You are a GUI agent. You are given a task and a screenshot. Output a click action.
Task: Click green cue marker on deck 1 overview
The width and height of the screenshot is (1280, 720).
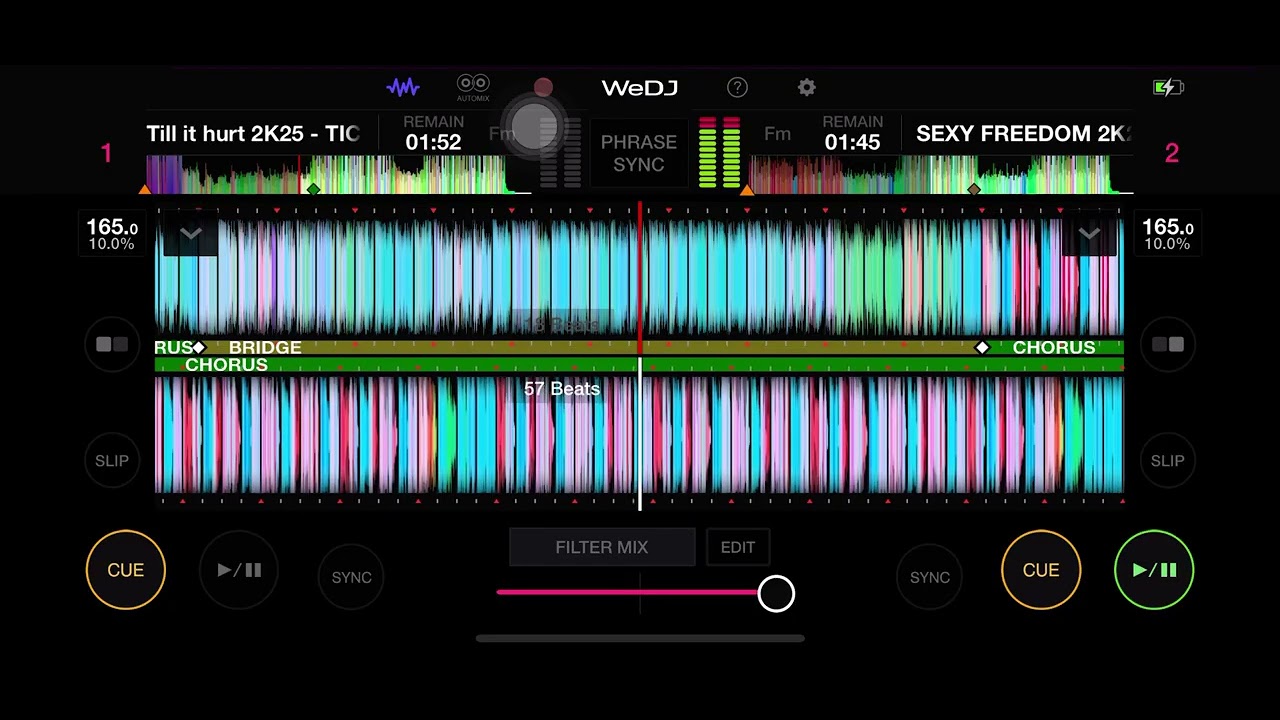(314, 189)
